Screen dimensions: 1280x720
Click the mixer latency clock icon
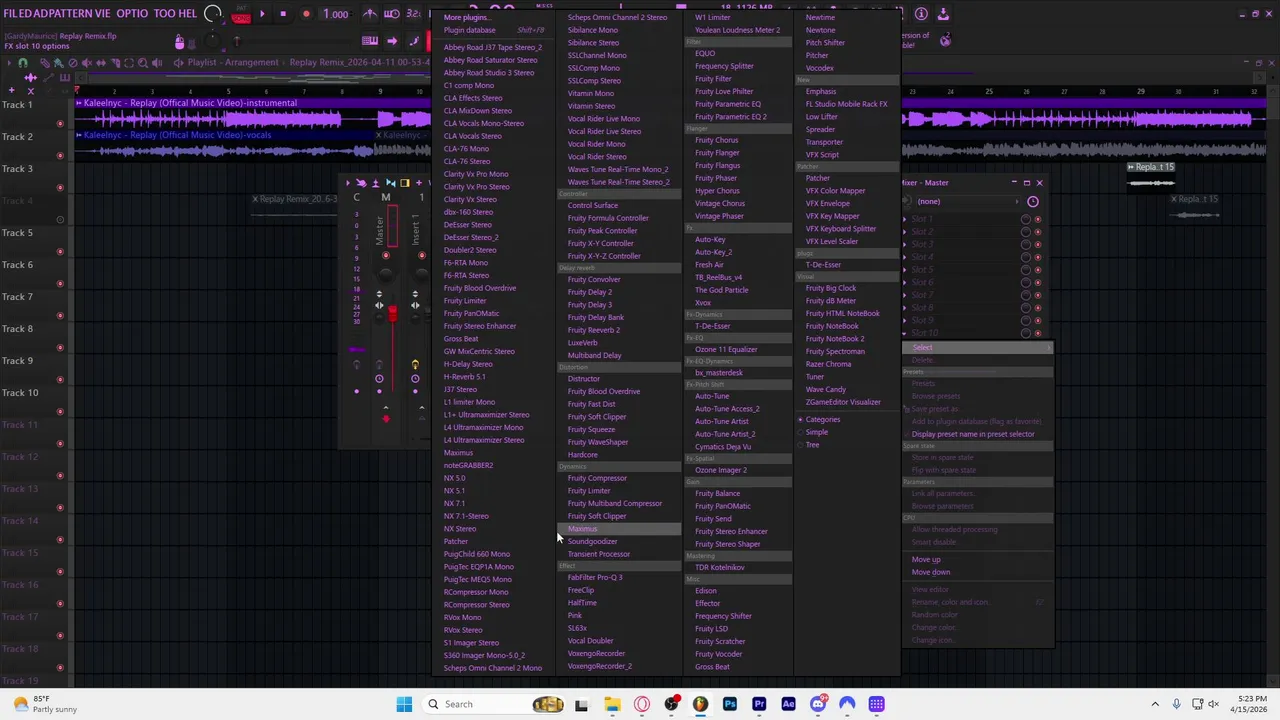1033,201
